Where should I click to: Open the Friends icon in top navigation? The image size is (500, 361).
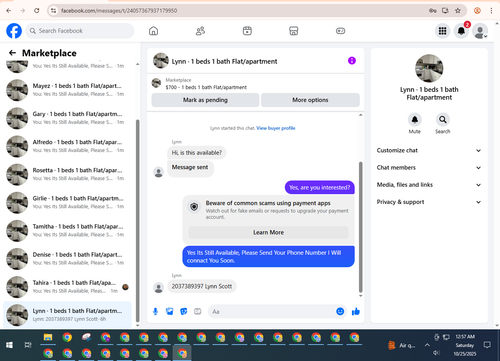click(200, 31)
